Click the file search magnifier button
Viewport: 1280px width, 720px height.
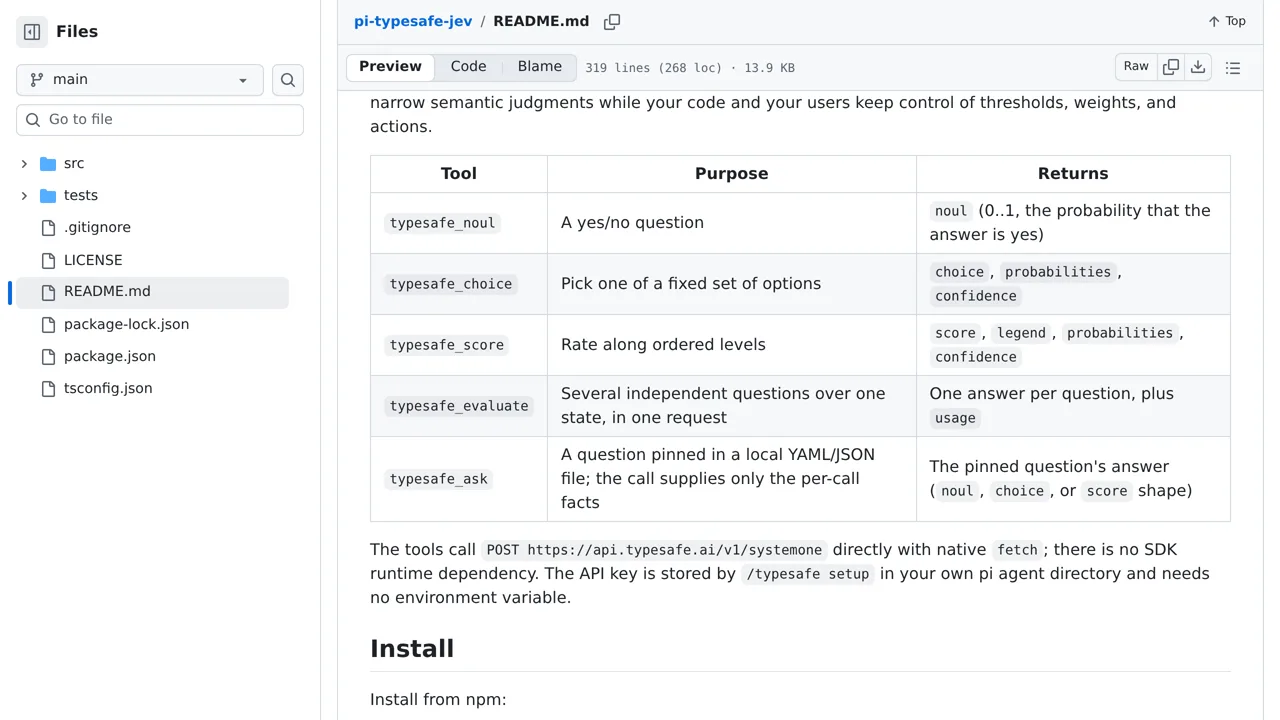tap(288, 80)
